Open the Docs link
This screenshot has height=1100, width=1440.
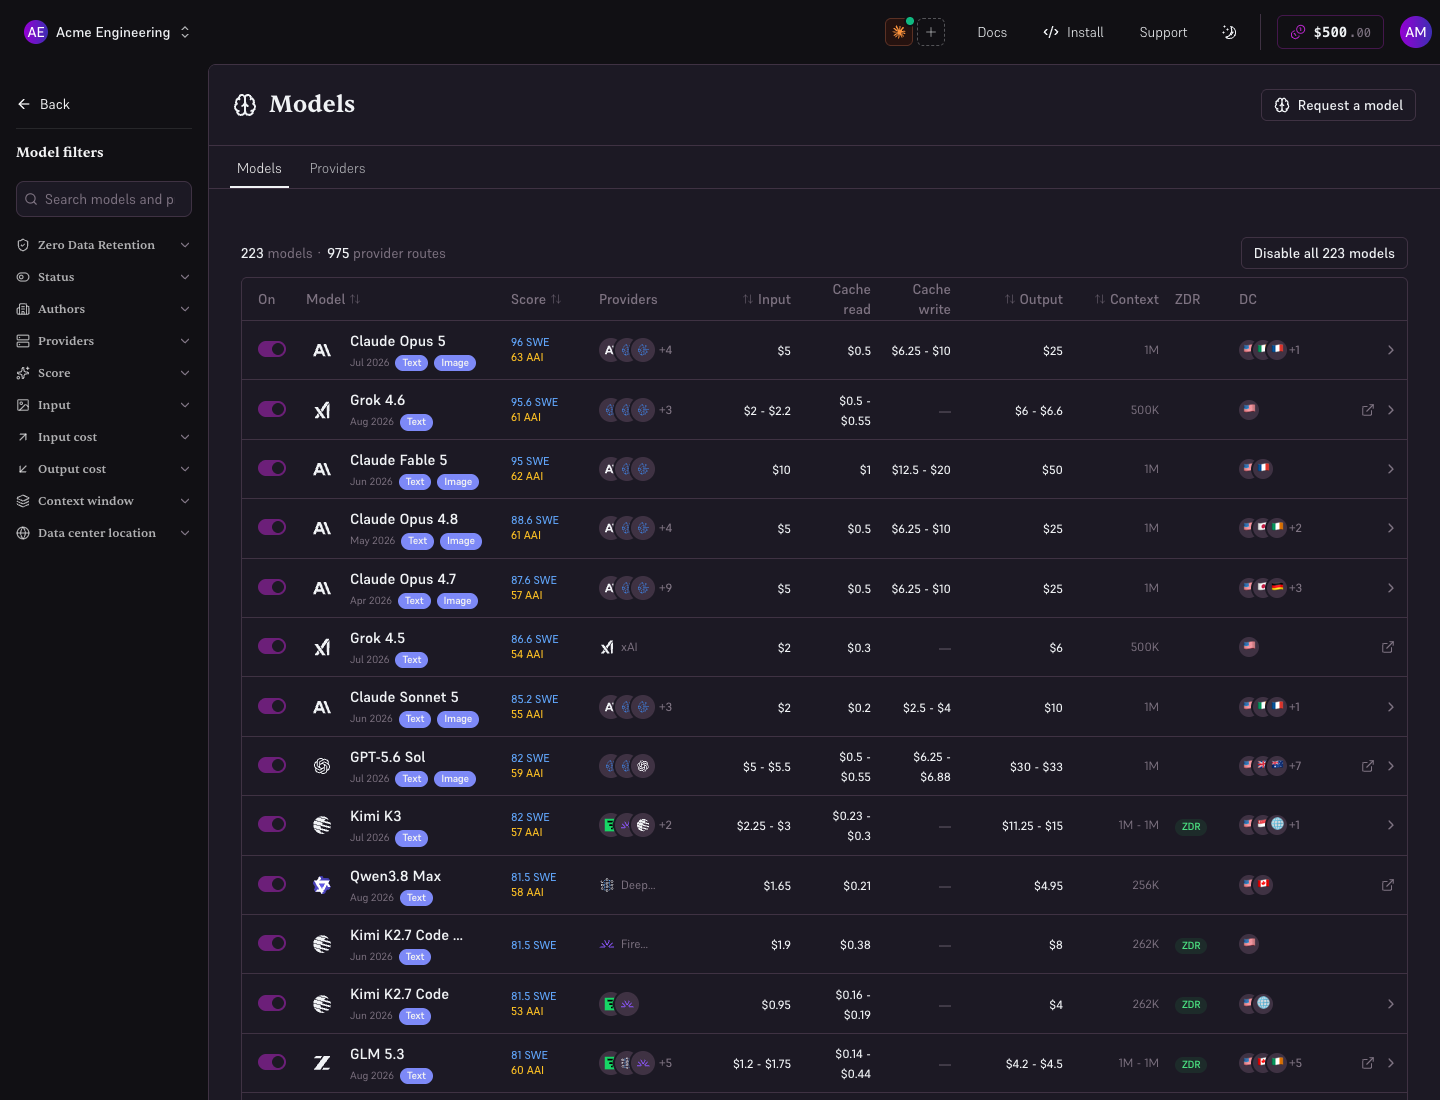coord(992,32)
